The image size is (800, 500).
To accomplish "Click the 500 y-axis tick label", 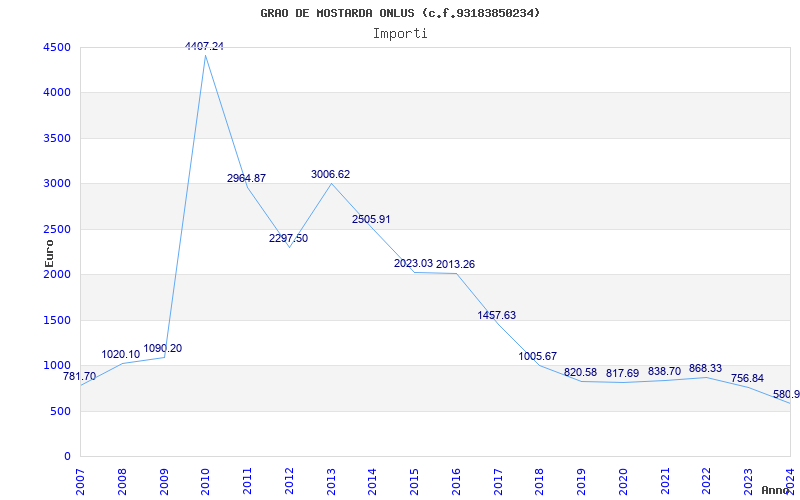I will point(63,411).
